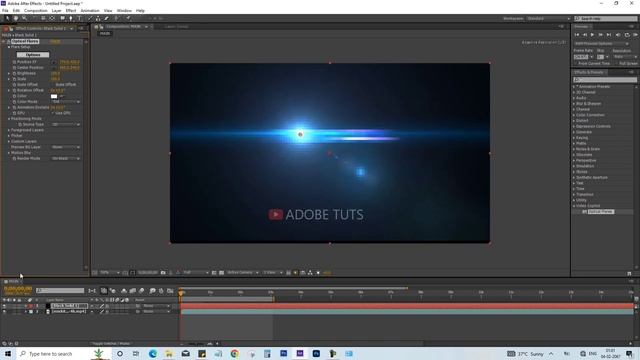This screenshot has width=640, height=360.
Task: Open the Preview BG Layer dropdown
Action: (x=66, y=147)
